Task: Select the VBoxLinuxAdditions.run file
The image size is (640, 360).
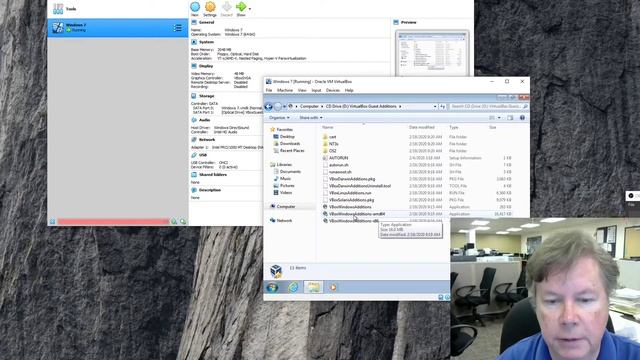Action: click(350, 193)
